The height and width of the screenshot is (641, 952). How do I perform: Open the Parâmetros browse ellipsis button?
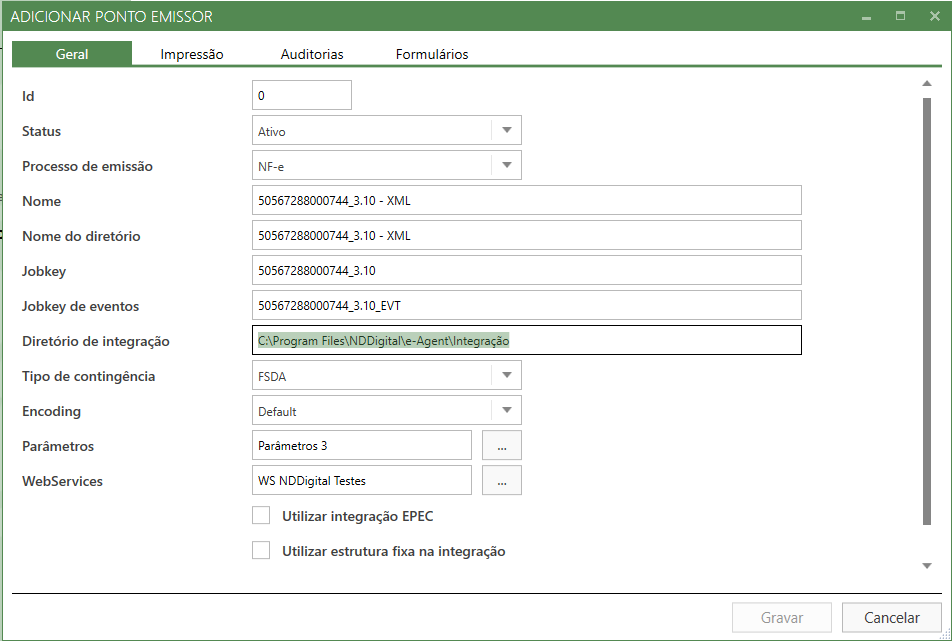point(501,446)
